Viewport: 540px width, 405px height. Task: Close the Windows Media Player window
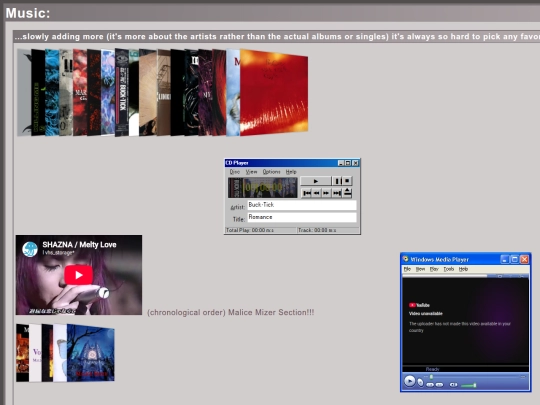[x=525, y=259]
